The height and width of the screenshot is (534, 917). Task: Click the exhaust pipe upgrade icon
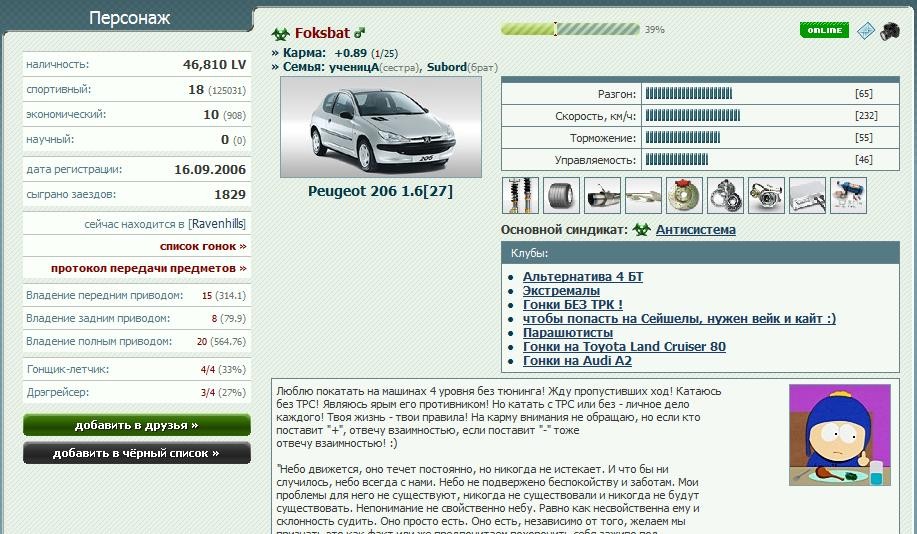[x=602, y=195]
